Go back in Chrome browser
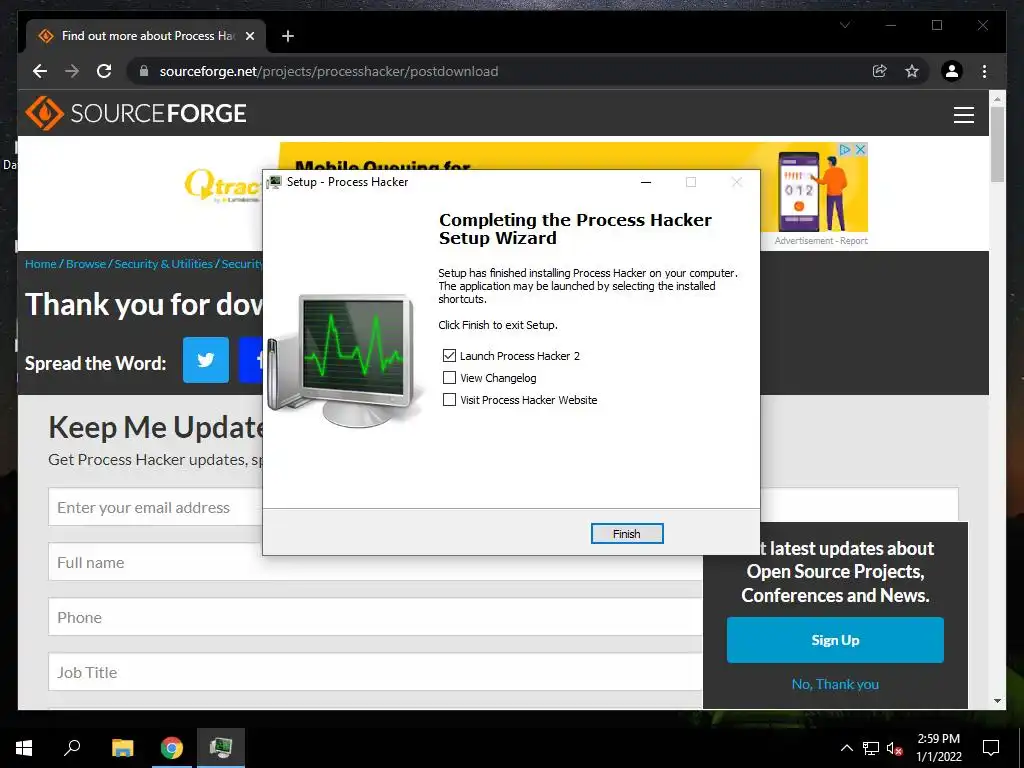The height and width of the screenshot is (768, 1024). [40, 71]
